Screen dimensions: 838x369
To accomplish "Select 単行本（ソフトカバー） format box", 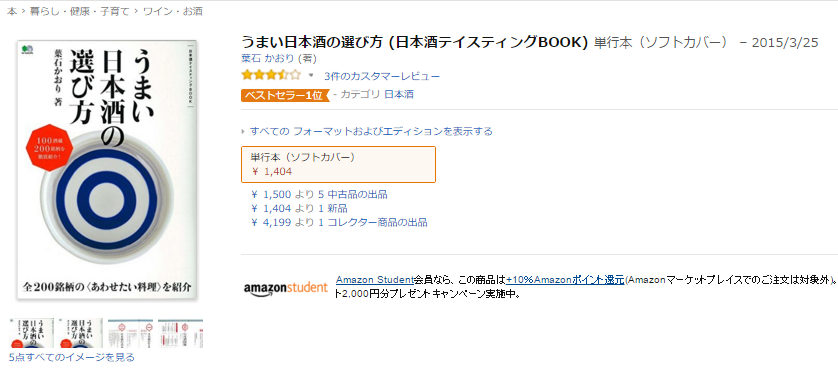I will click(338, 164).
